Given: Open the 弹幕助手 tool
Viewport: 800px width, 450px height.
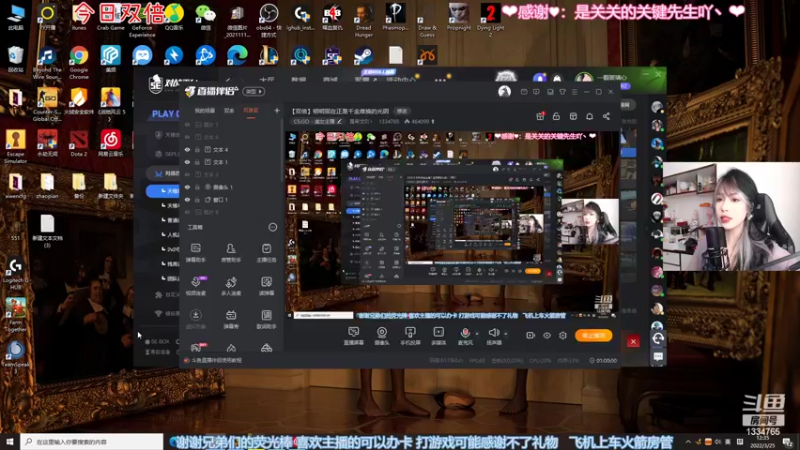Looking at the screenshot, I should [196, 253].
